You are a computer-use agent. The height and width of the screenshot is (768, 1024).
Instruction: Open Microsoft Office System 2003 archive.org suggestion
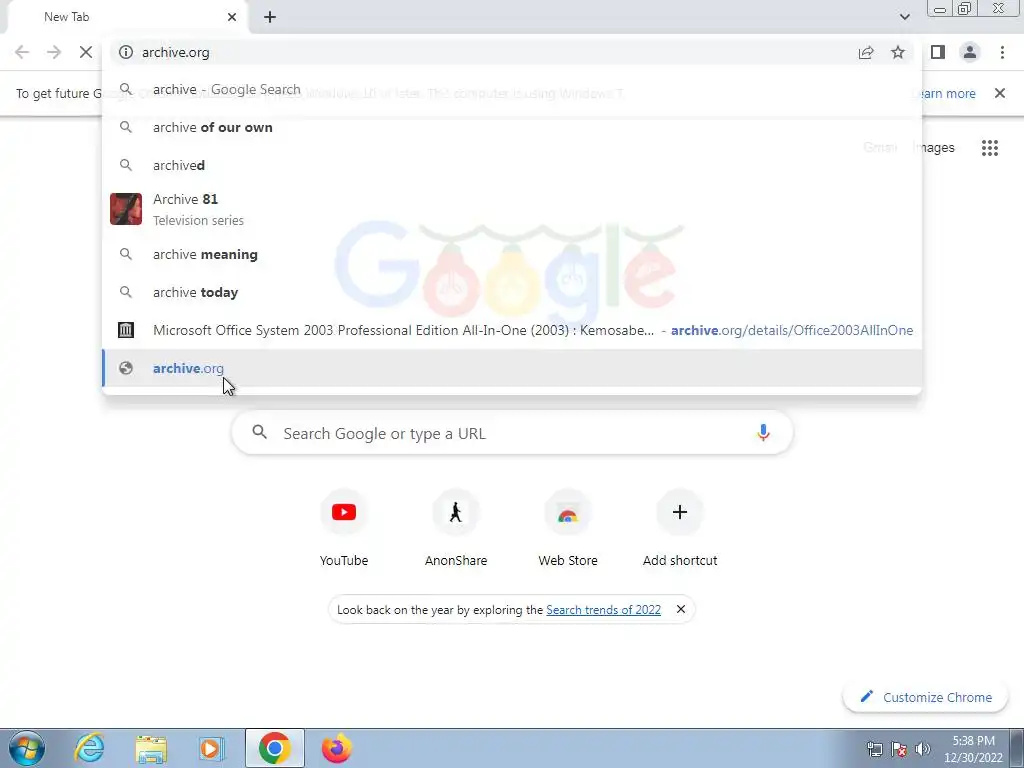coord(512,330)
